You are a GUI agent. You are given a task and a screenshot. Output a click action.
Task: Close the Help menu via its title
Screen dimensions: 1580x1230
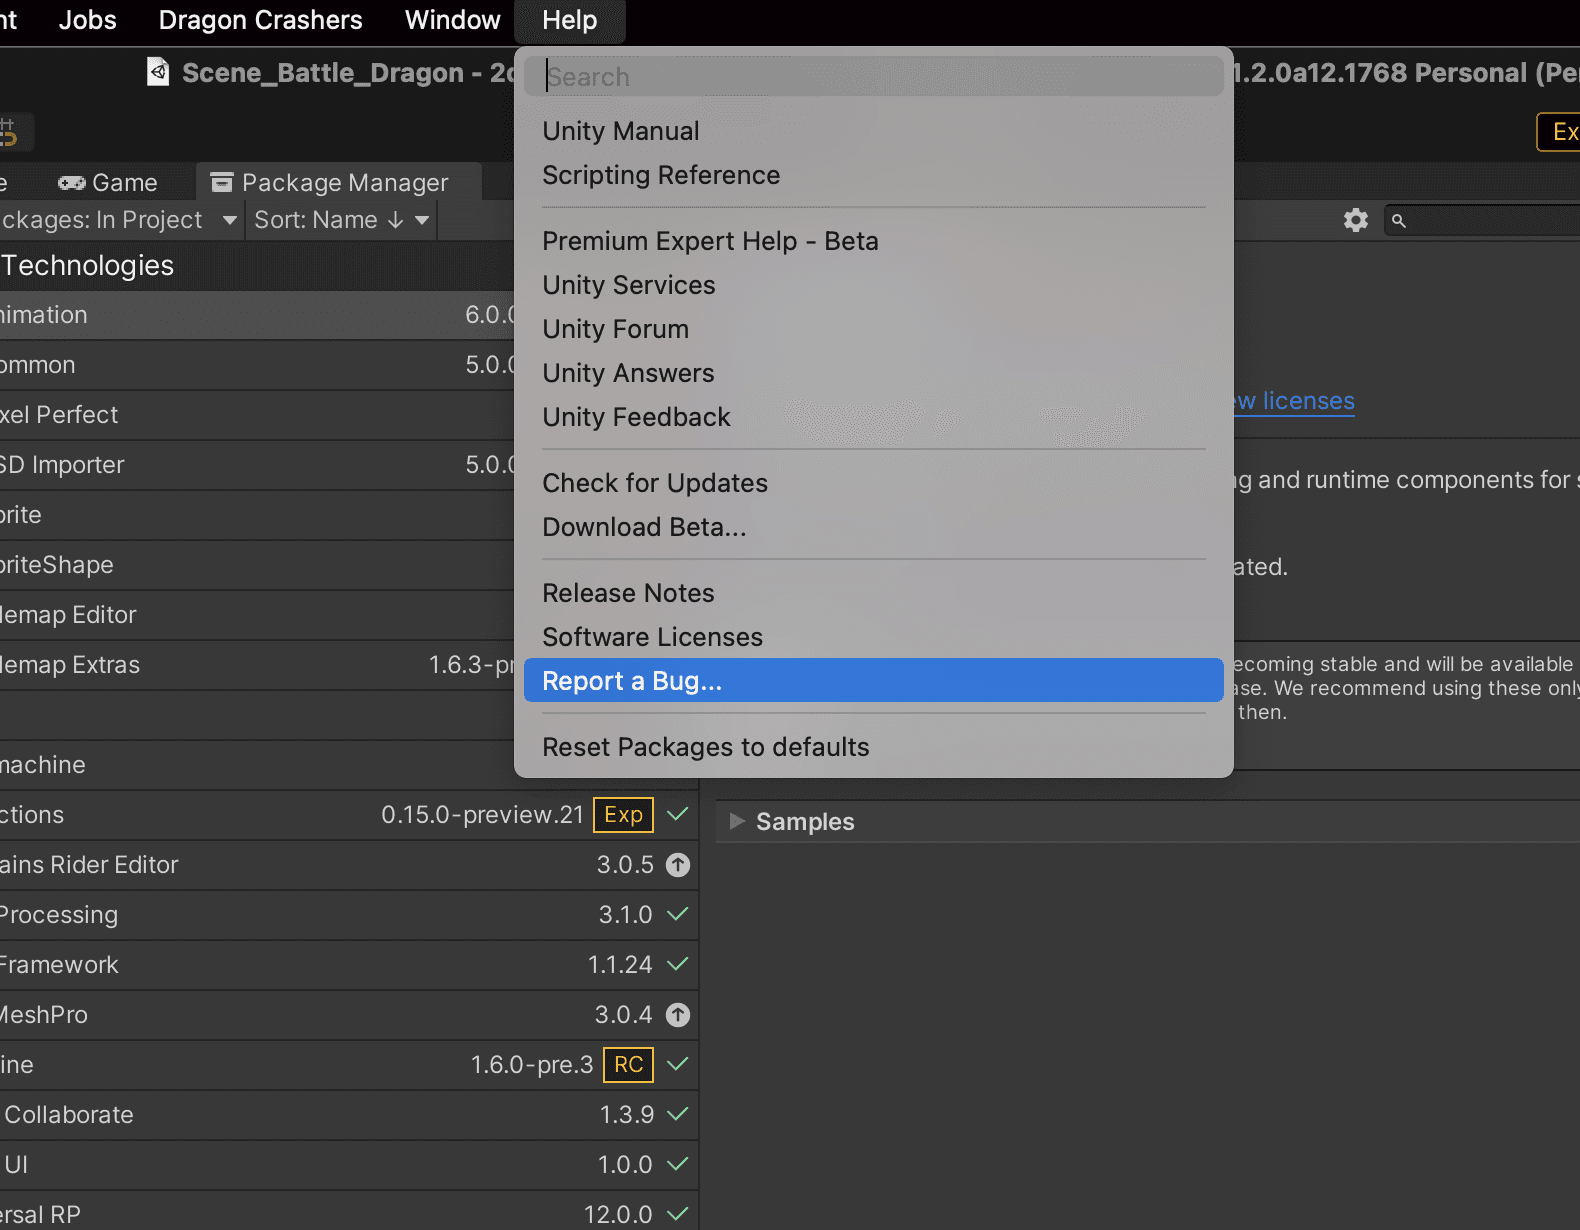click(x=569, y=20)
